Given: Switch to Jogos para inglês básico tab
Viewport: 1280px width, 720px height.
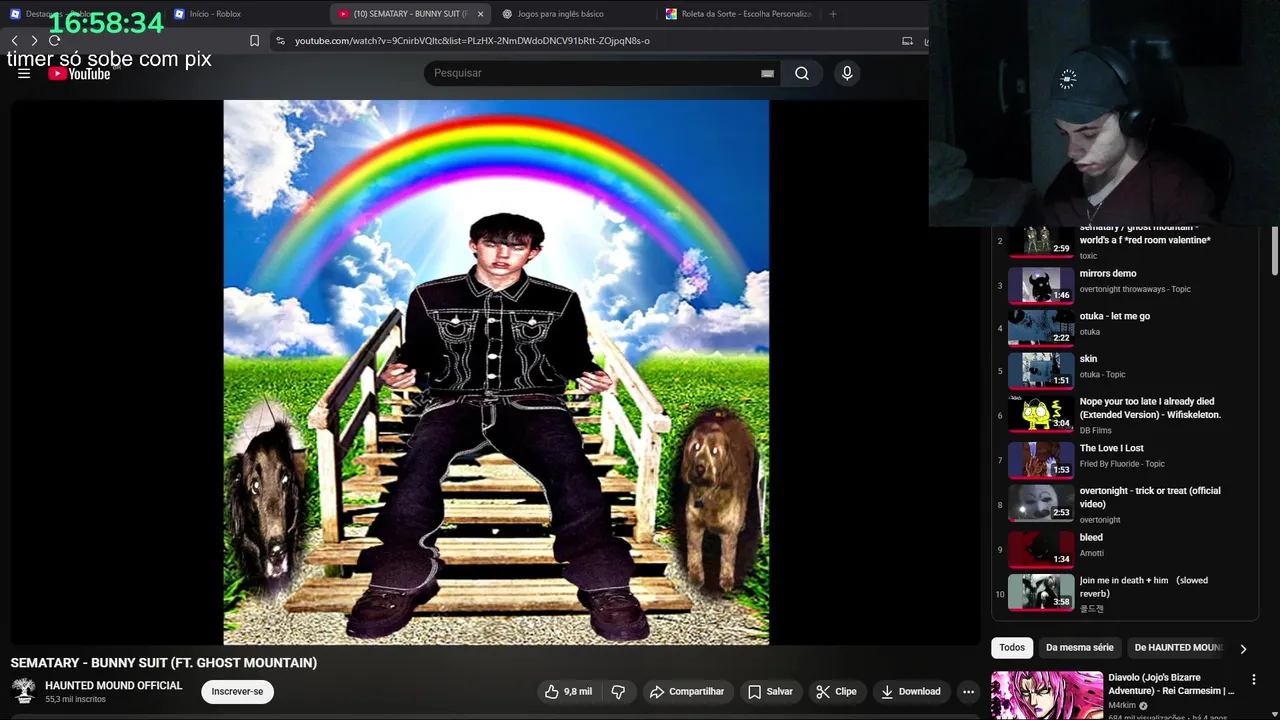Looking at the screenshot, I should click(575, 14).
